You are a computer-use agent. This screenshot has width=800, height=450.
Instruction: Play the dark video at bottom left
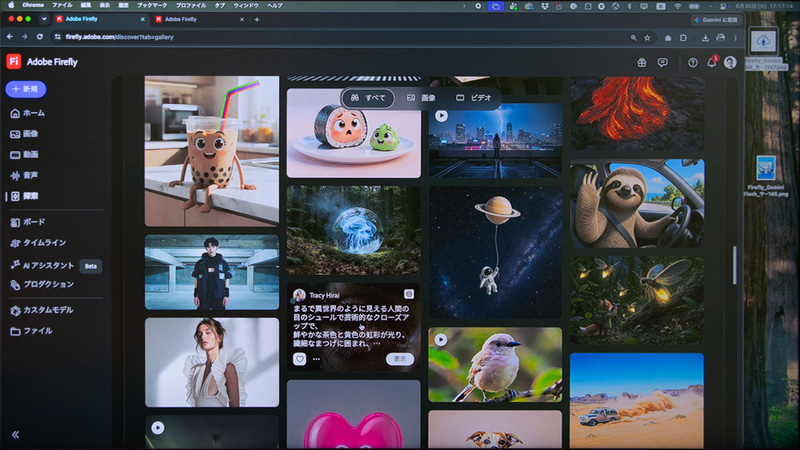(x=158, y=428)
